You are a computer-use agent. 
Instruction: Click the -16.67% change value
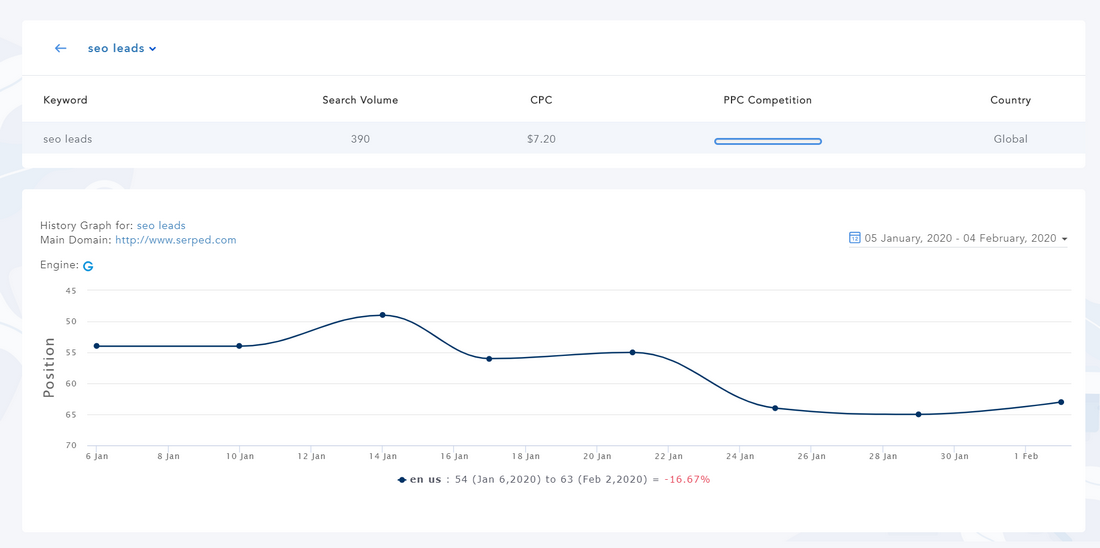click(x=688, y=480)
